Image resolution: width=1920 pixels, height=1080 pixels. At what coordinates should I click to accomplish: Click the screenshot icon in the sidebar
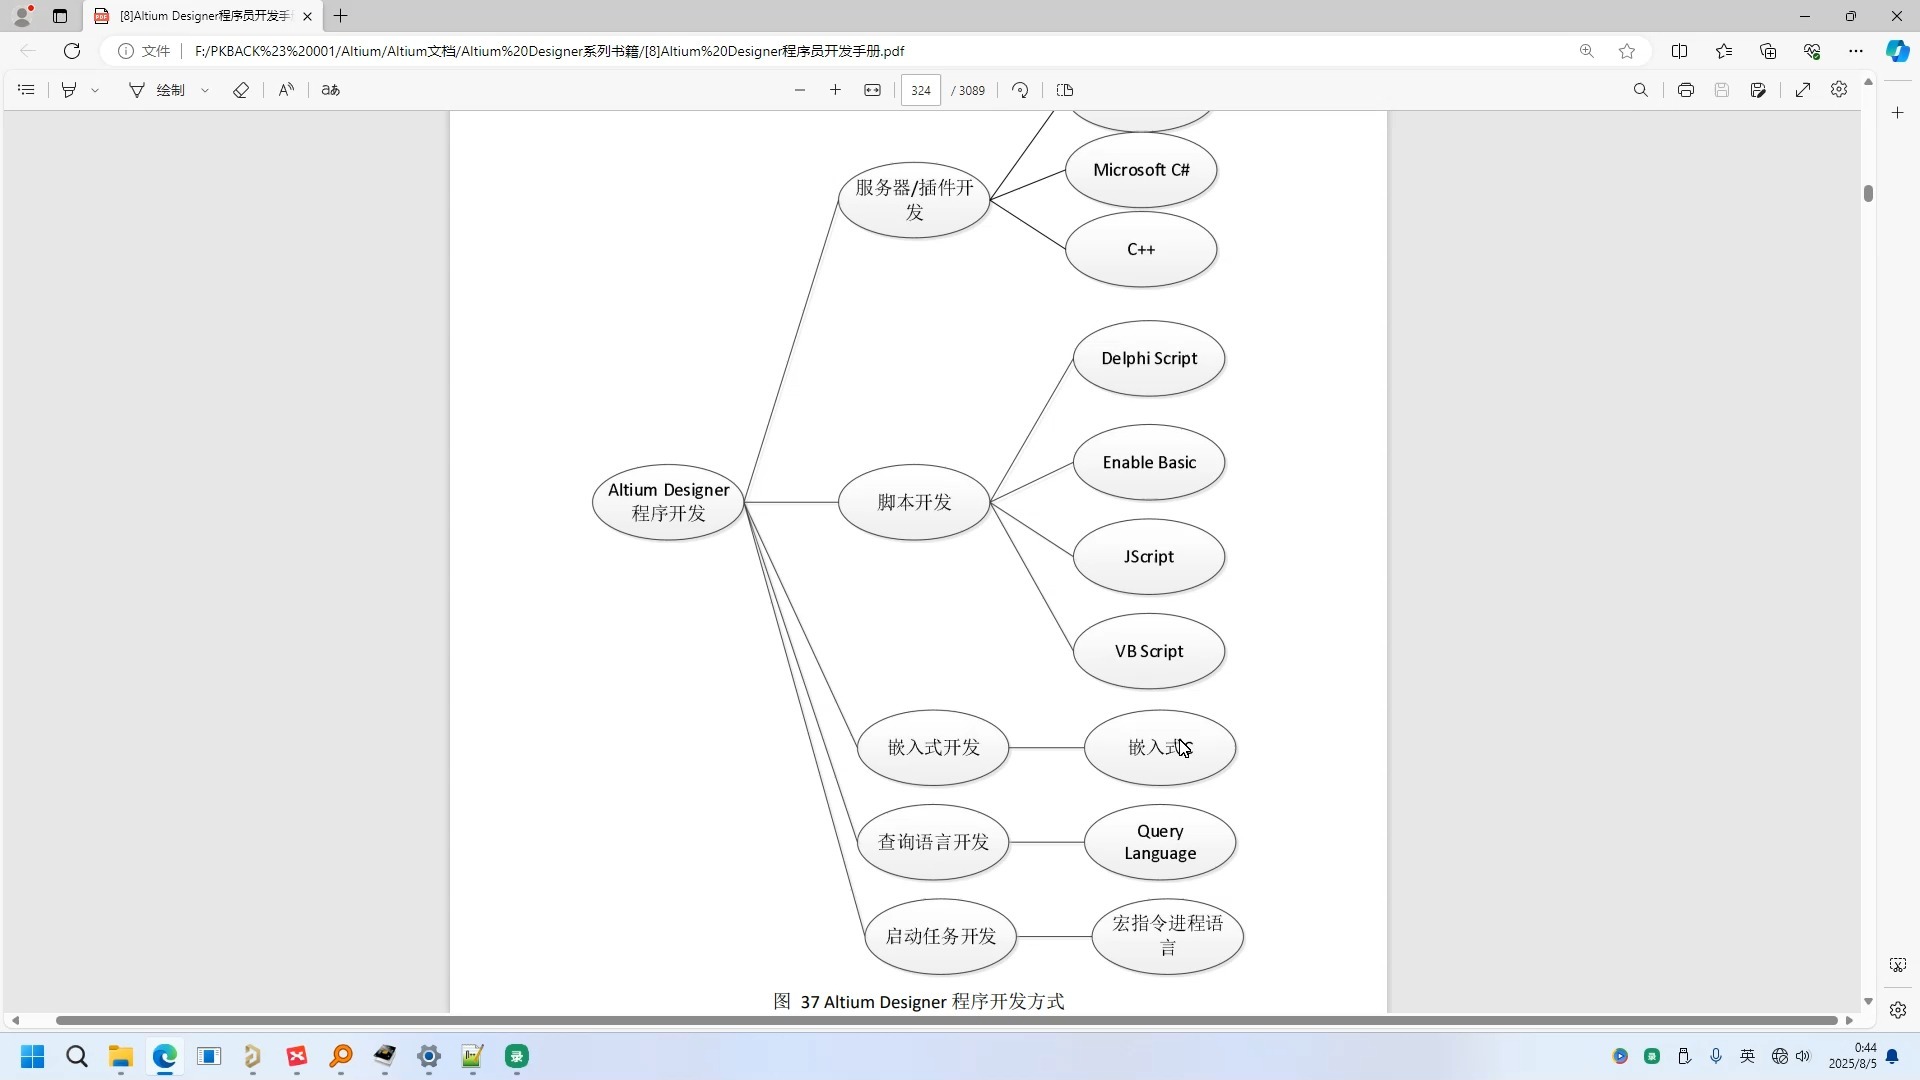pos(1898,965)
